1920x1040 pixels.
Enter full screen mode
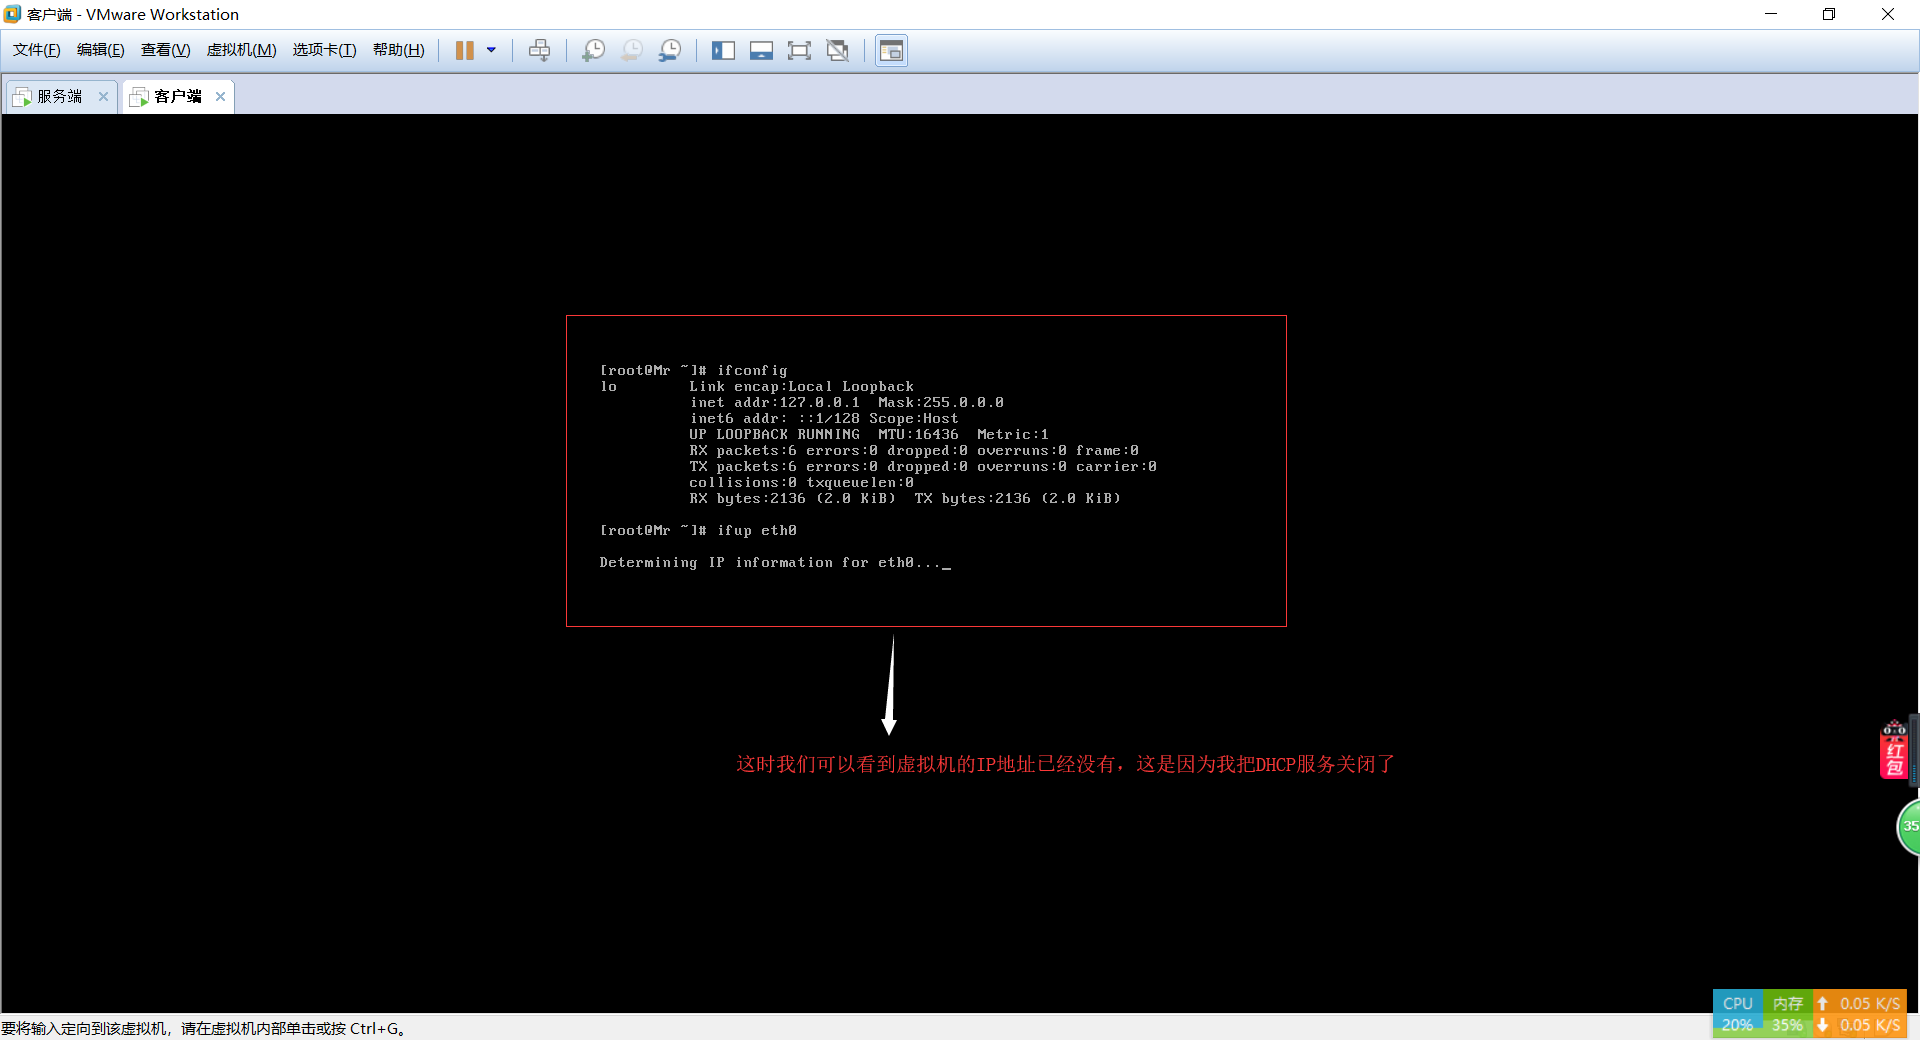click(x=799, y=50)
